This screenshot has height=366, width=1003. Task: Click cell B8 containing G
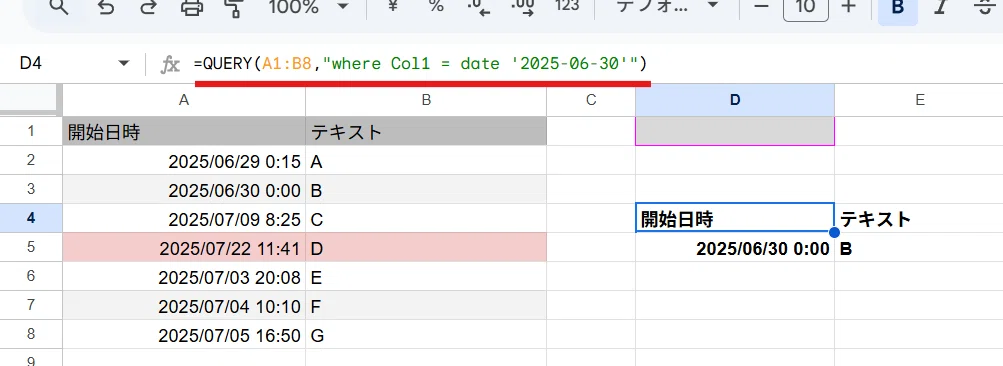click(x=426, y=334)
